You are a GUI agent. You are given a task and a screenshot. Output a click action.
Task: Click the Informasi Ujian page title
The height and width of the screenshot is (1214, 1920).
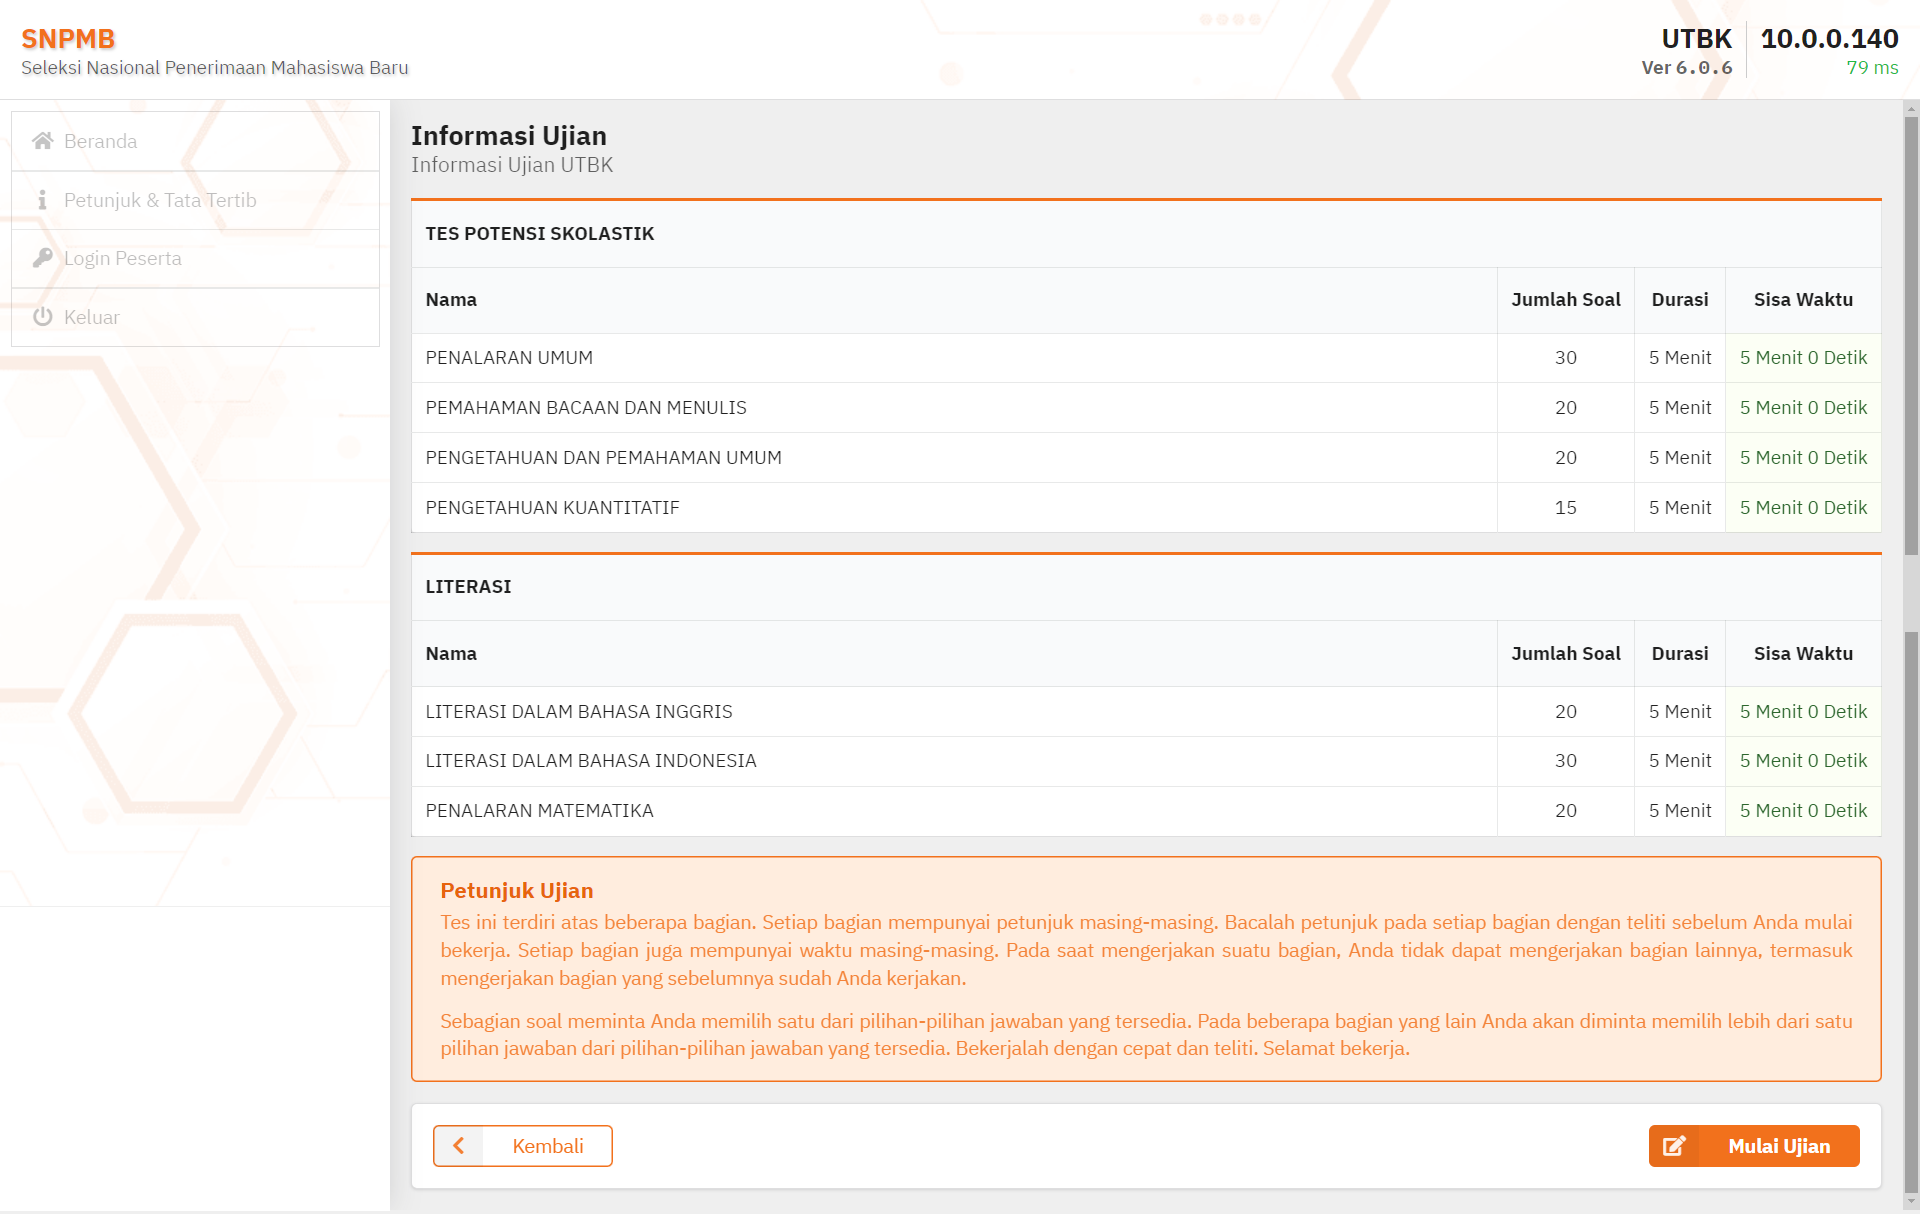click(509, 136)
